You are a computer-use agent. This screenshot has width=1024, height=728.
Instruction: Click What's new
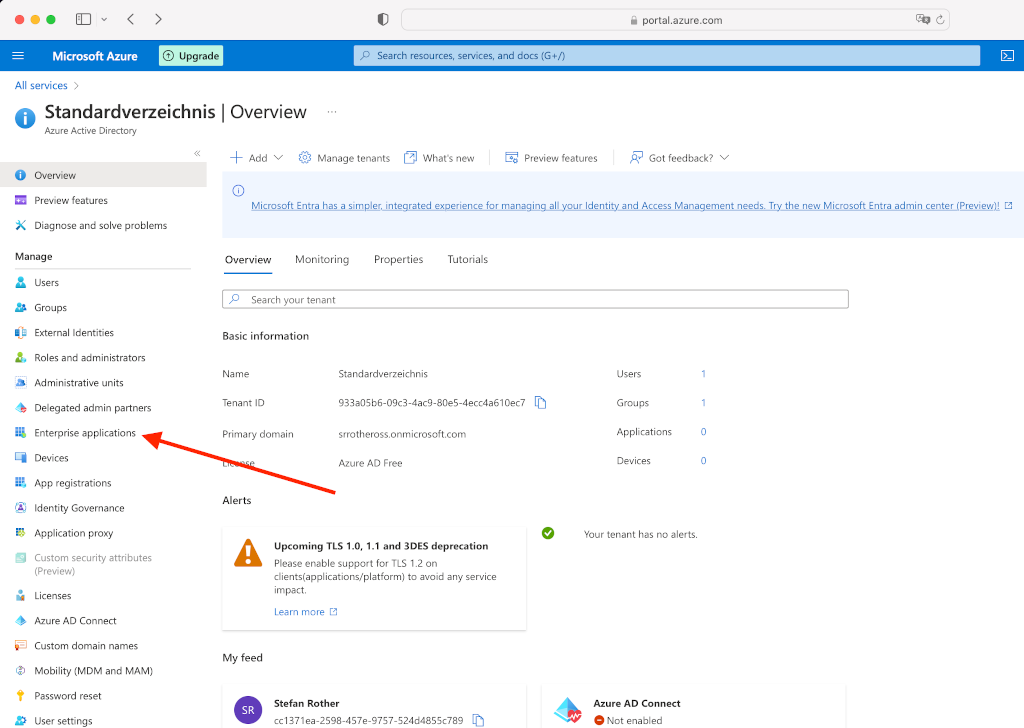tap(439, 158)
